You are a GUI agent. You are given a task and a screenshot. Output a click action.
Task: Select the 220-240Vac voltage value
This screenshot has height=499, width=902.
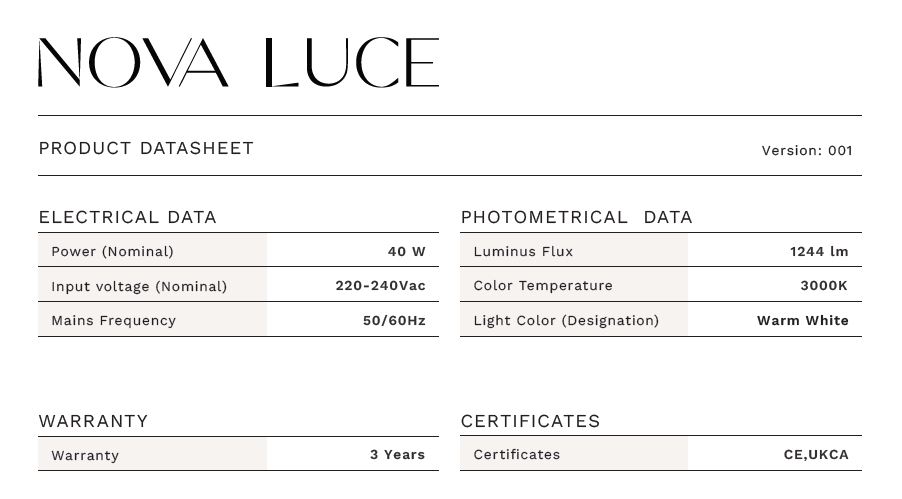[x=380, y=285]
